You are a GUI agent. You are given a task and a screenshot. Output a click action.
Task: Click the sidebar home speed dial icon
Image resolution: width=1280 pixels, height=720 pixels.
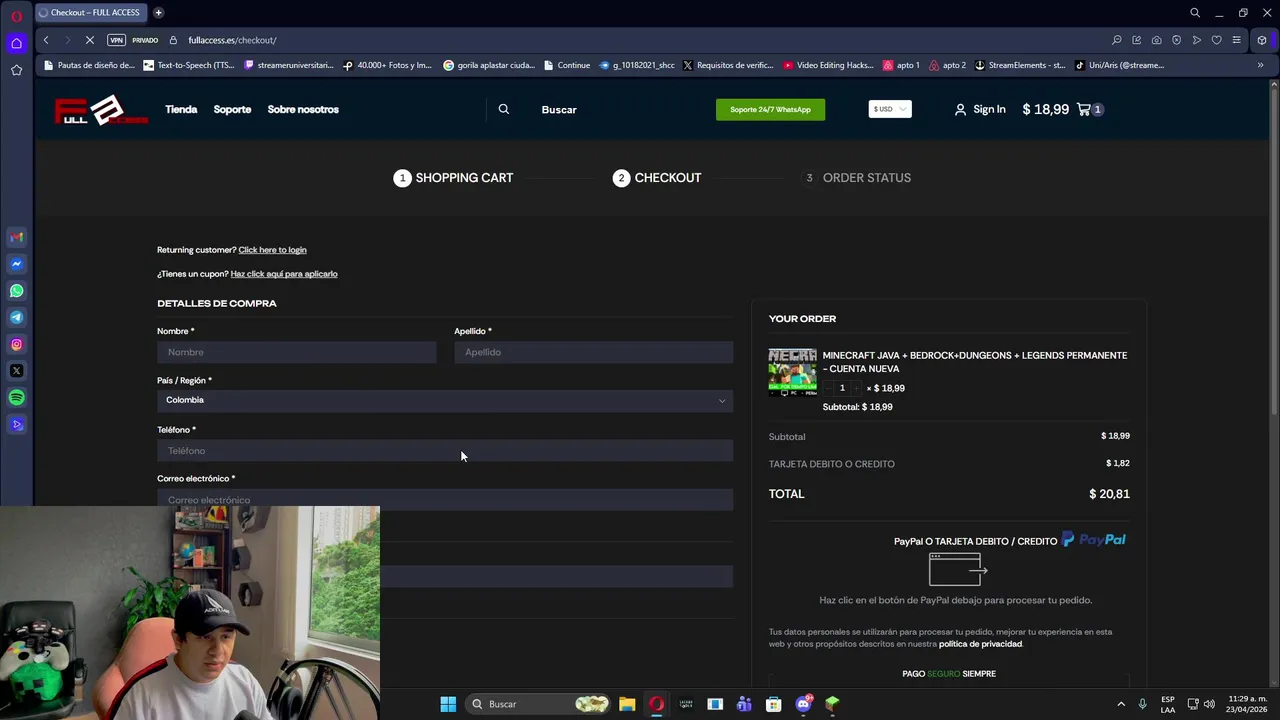tap(16, 43)
